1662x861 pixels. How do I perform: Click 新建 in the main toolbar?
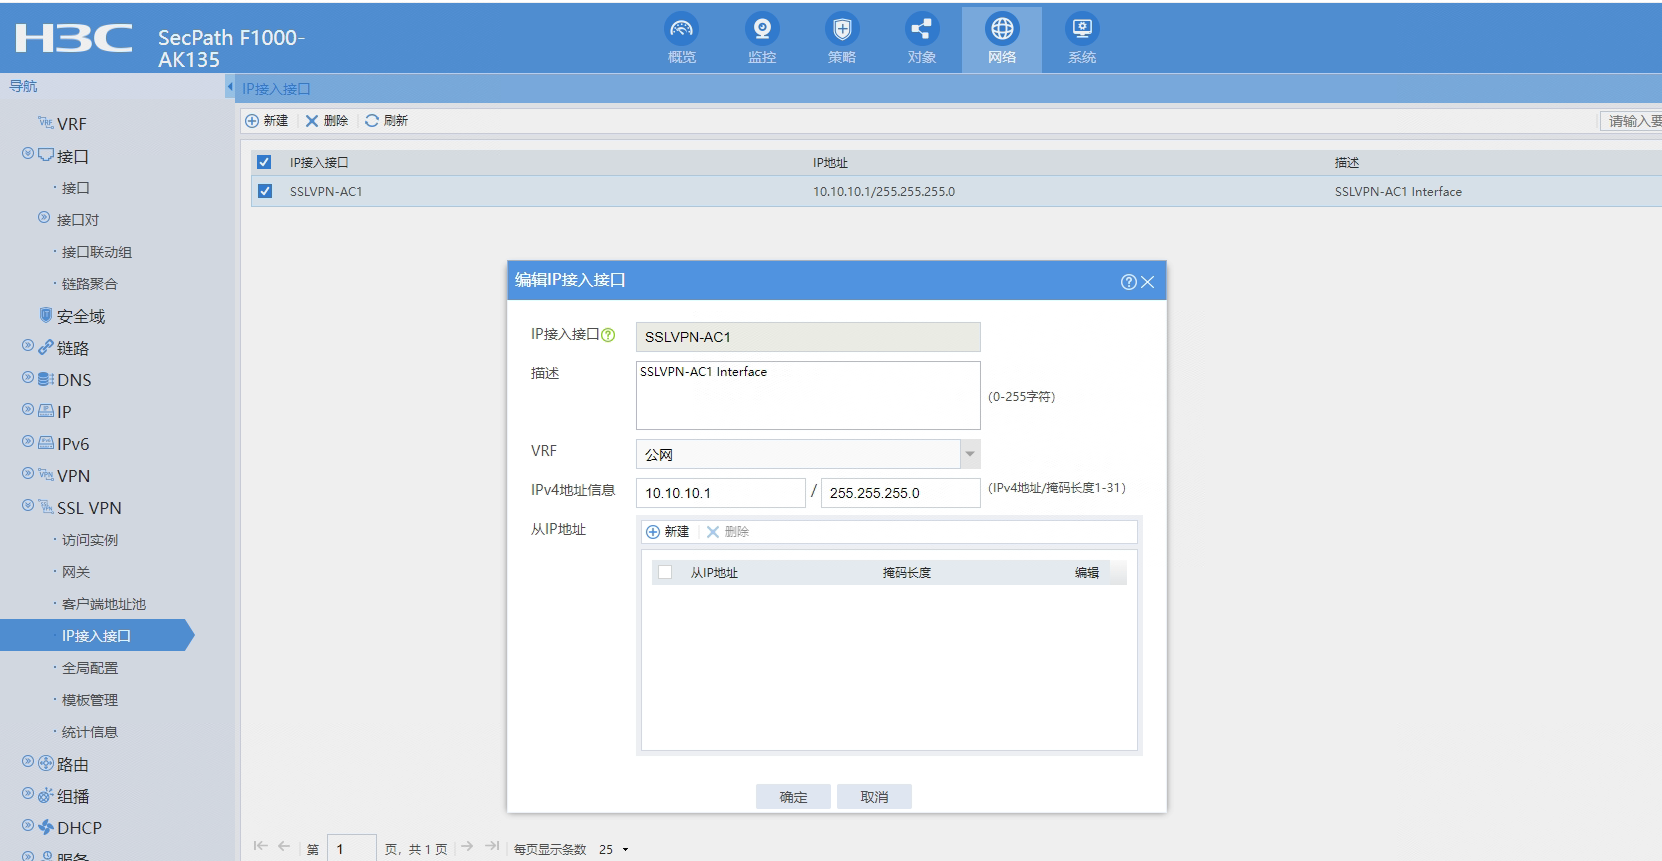coord(267,121)
